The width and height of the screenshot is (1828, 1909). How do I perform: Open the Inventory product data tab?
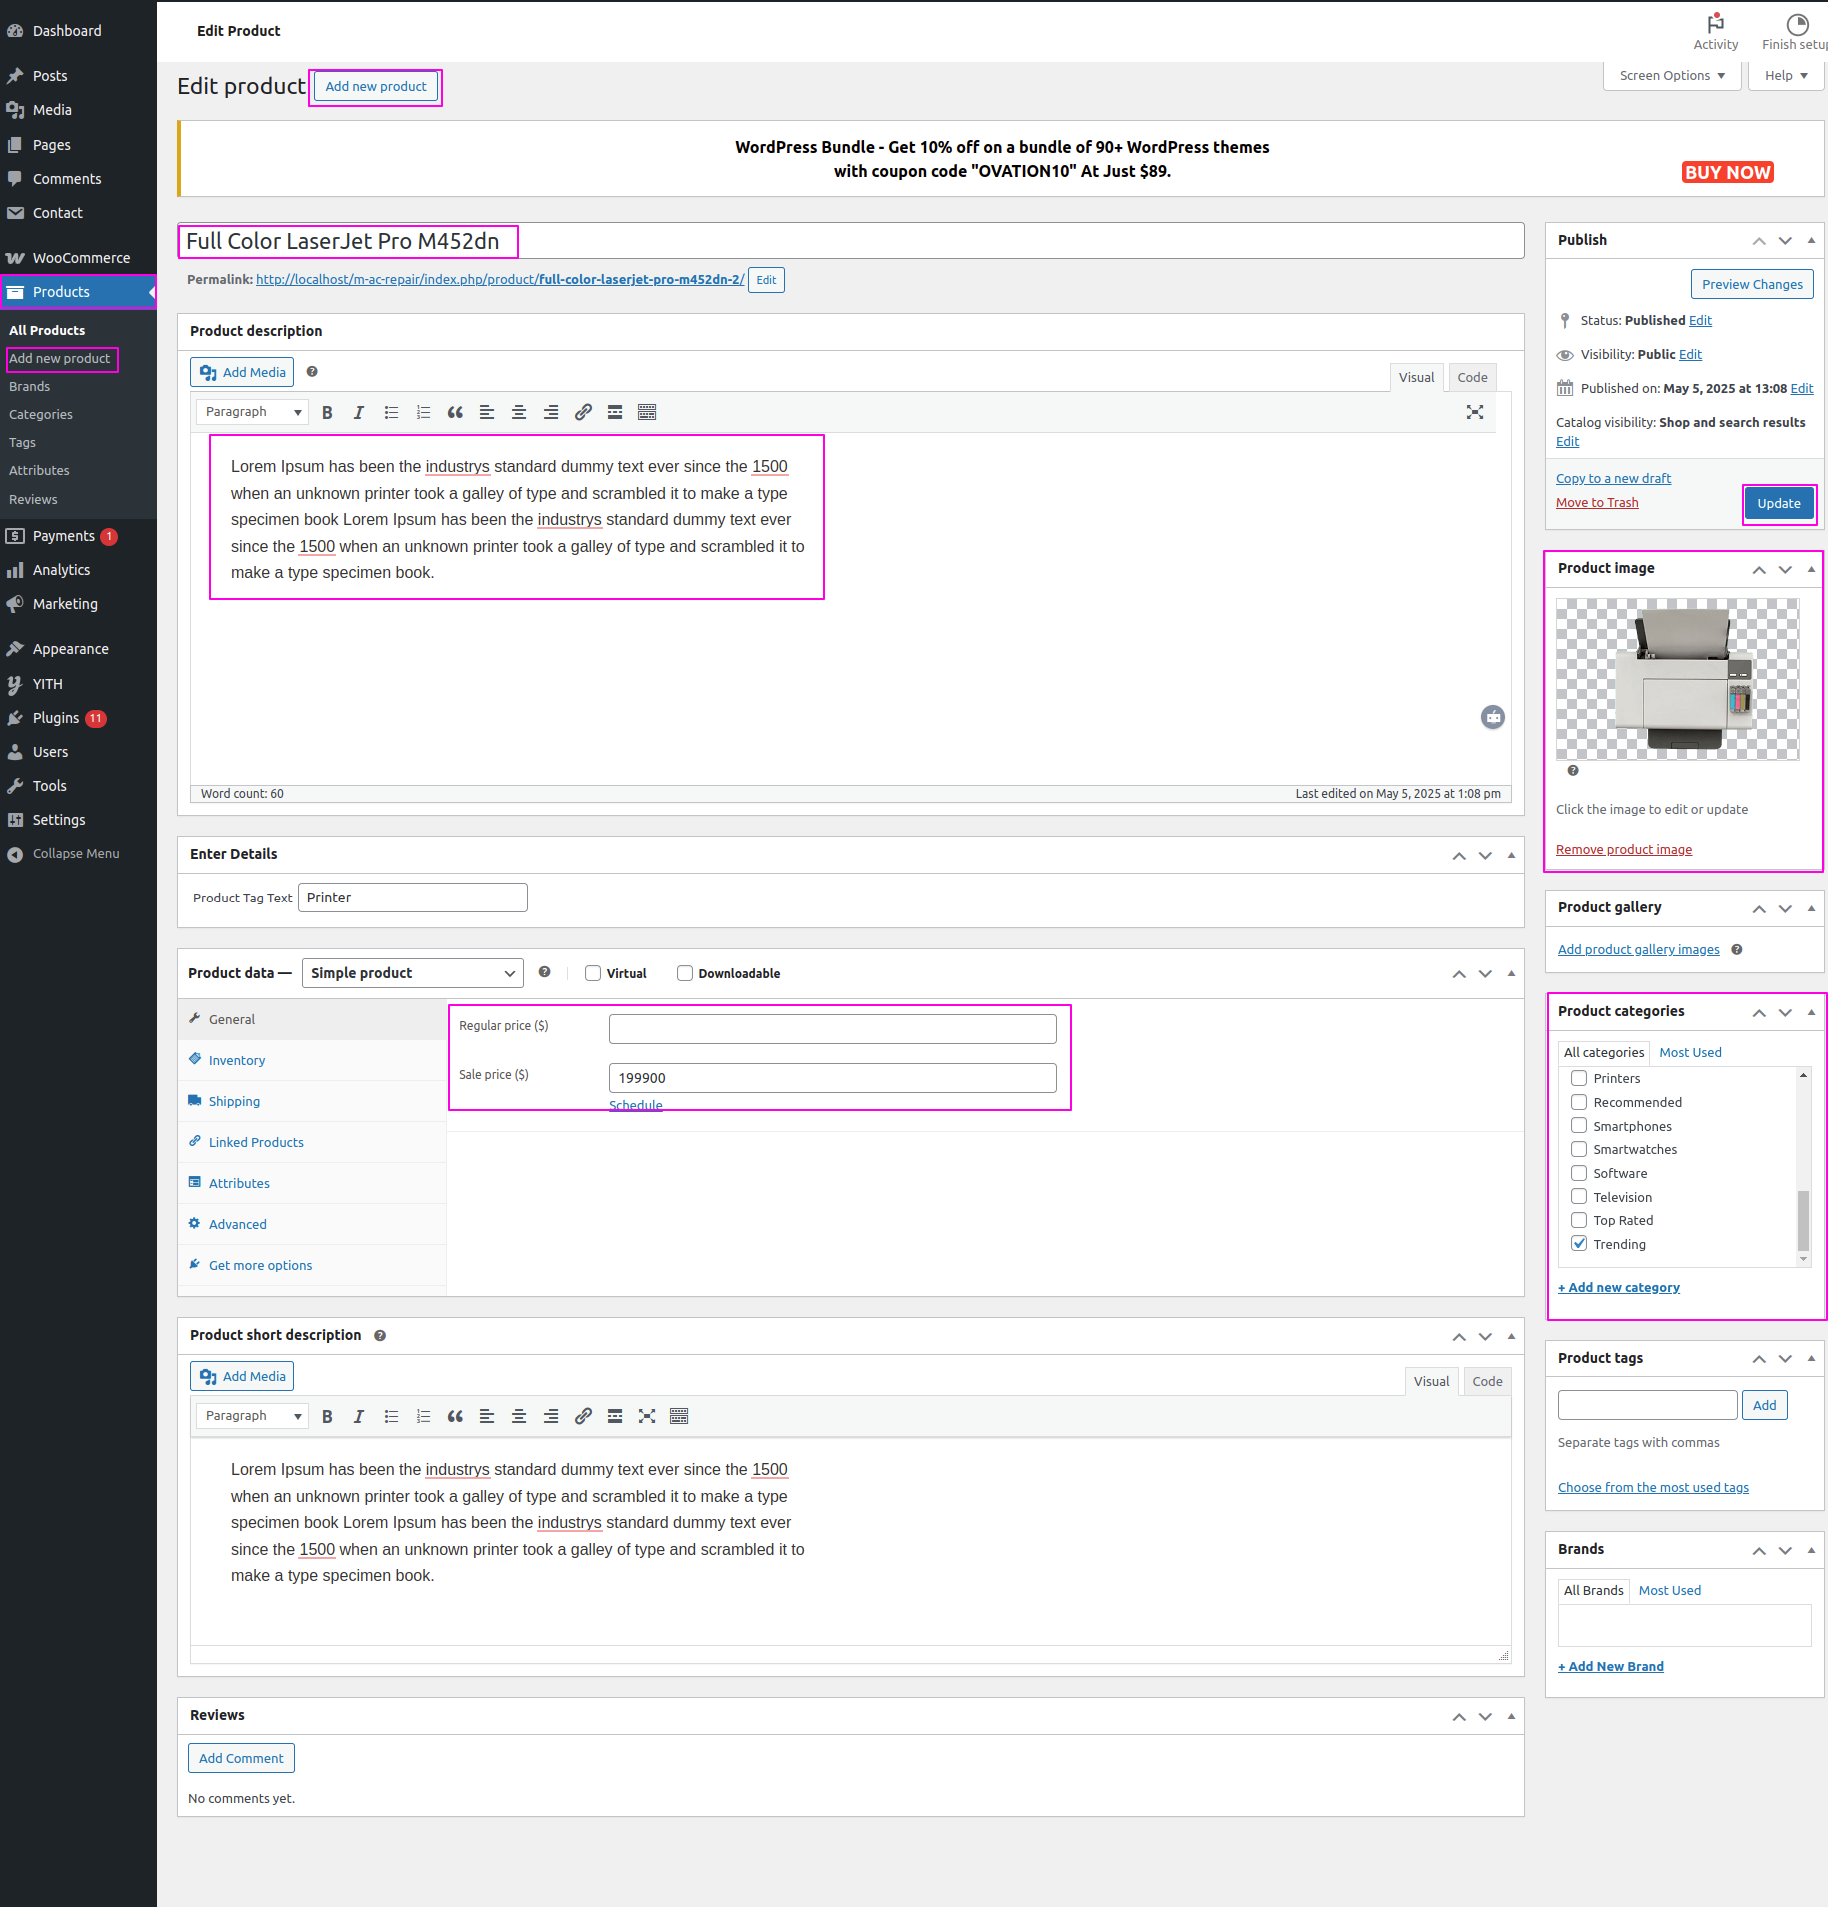[x=237, y=1060]
